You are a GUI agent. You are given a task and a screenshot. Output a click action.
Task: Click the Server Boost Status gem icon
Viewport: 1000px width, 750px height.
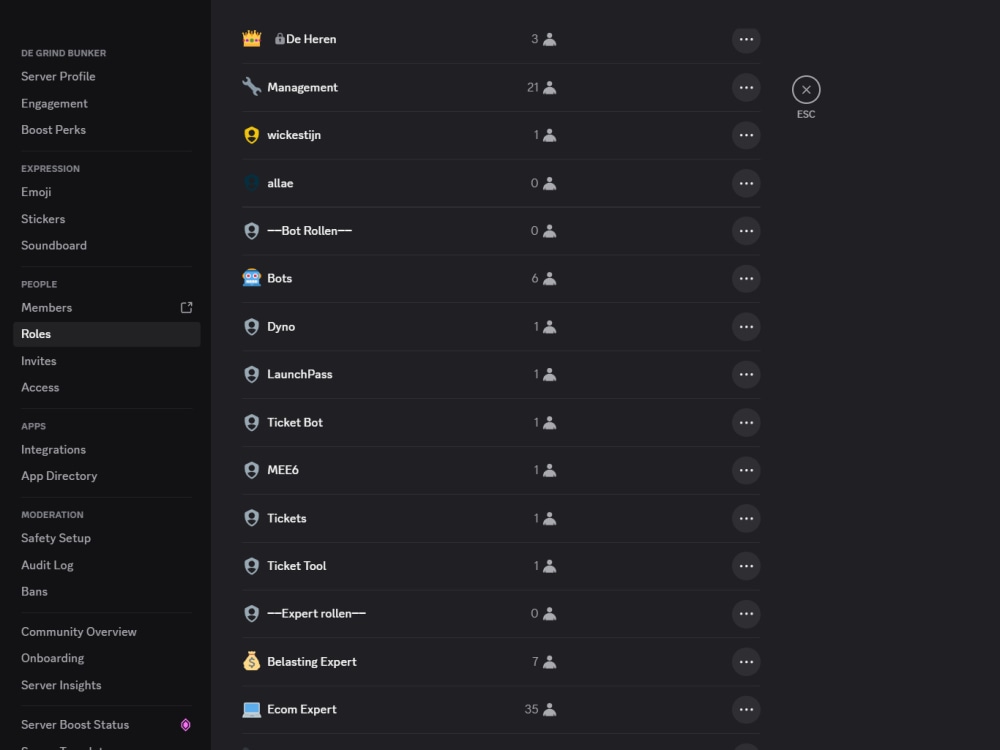tap(186, 724)
